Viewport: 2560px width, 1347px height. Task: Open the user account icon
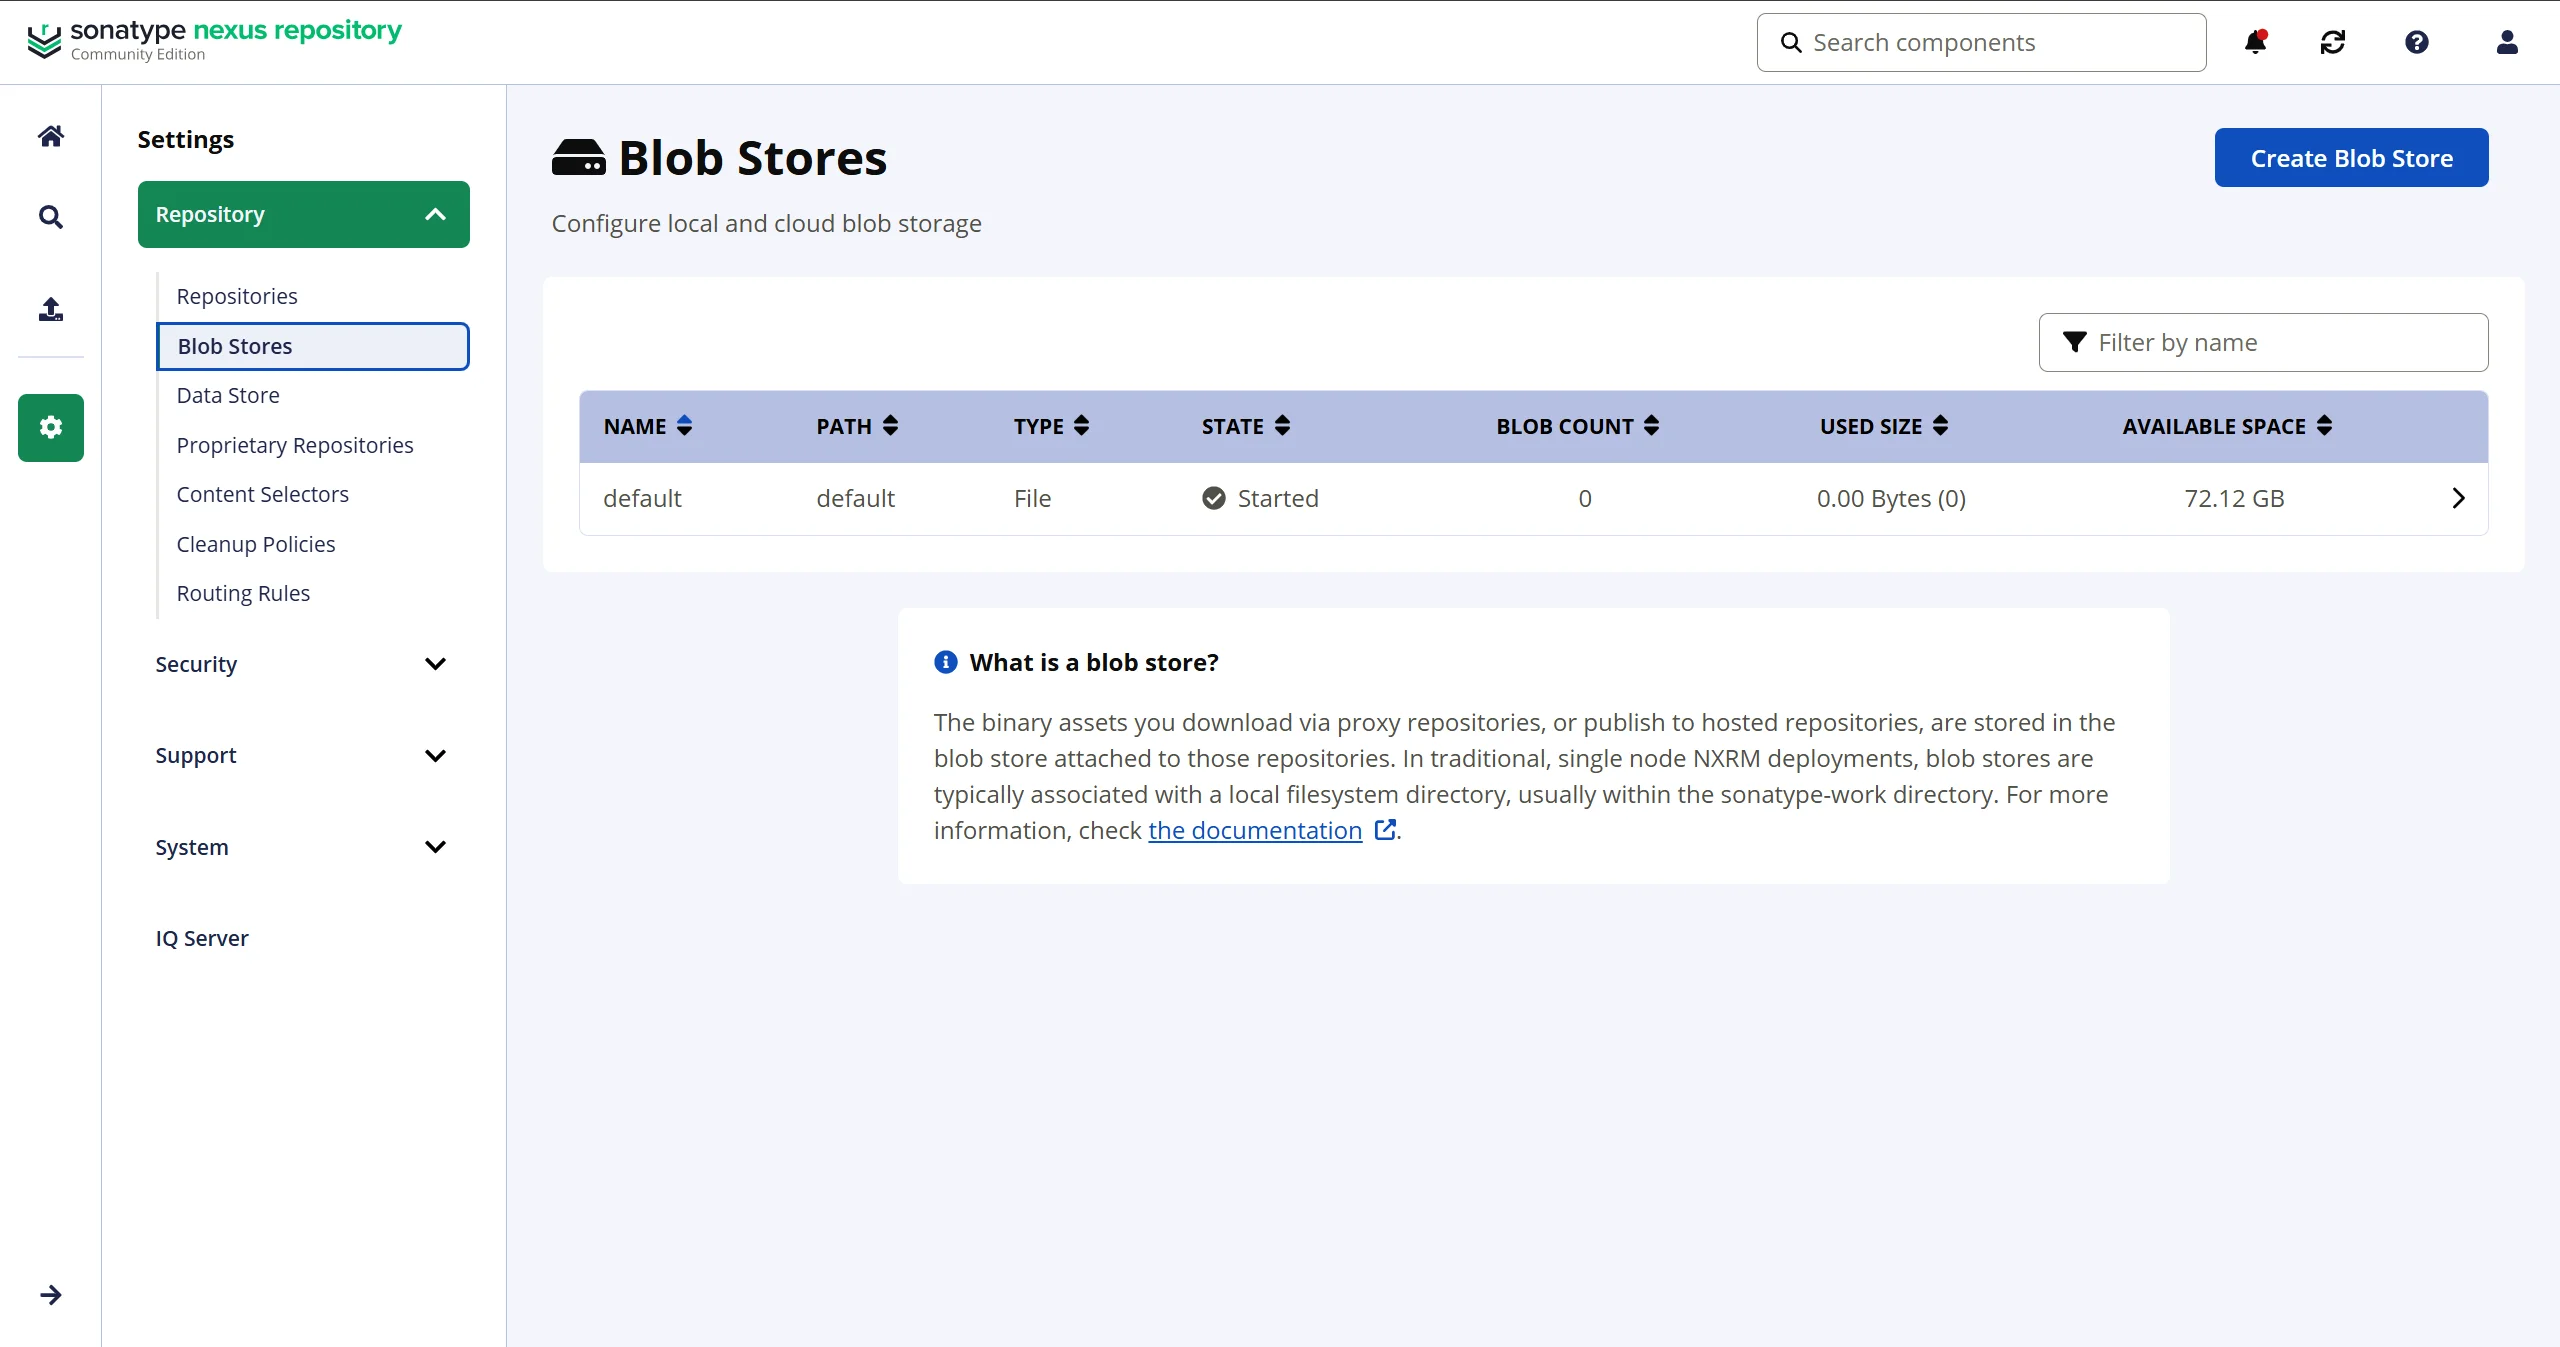tap(2507, 42)
